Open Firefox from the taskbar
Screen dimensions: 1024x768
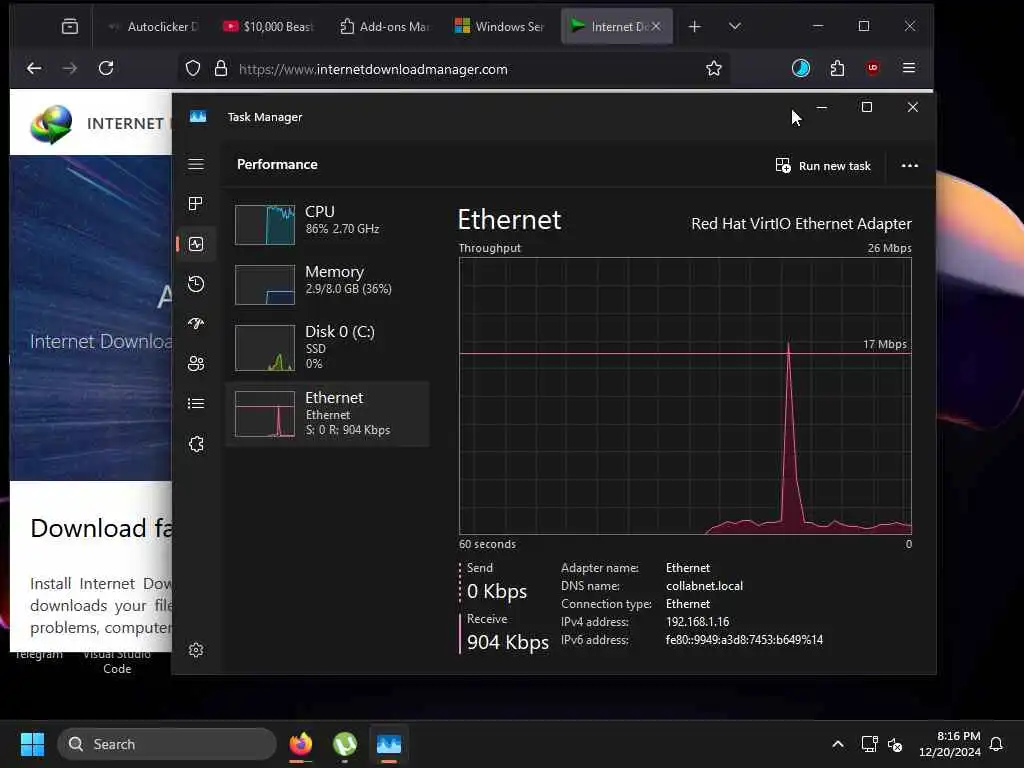[x=300, y=744]
